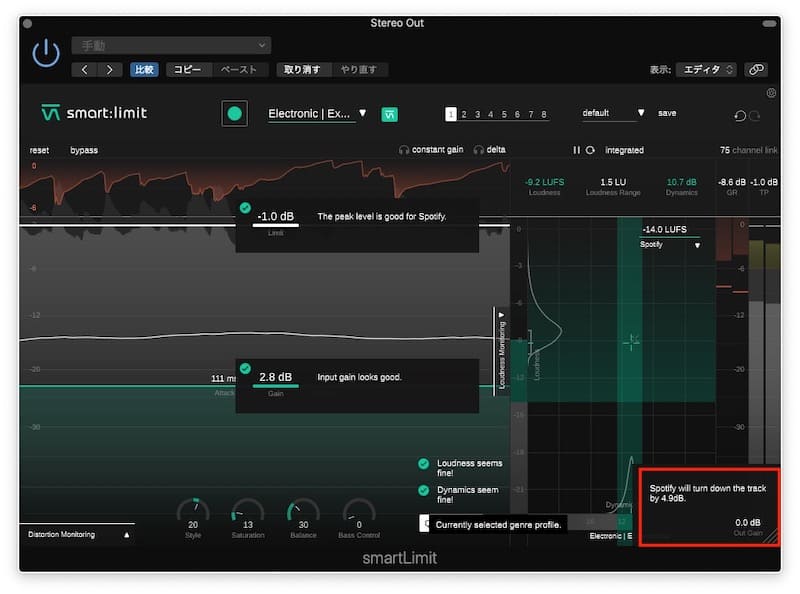800x594 pixels.
Task: Click the checkmark next to Dynamics seem fine
Action: coord(423,490)
